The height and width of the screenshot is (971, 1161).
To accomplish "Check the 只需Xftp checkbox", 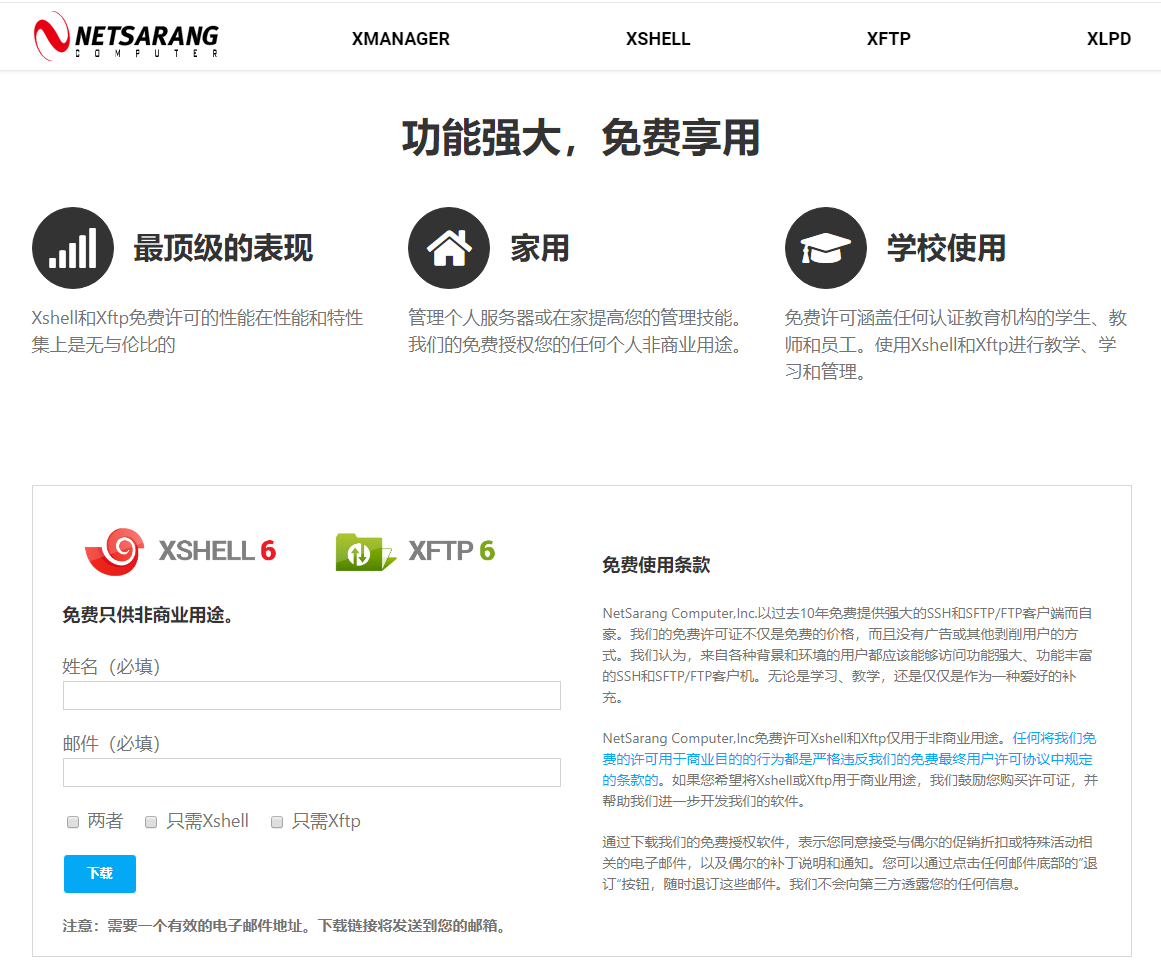I will pos(277,822).
